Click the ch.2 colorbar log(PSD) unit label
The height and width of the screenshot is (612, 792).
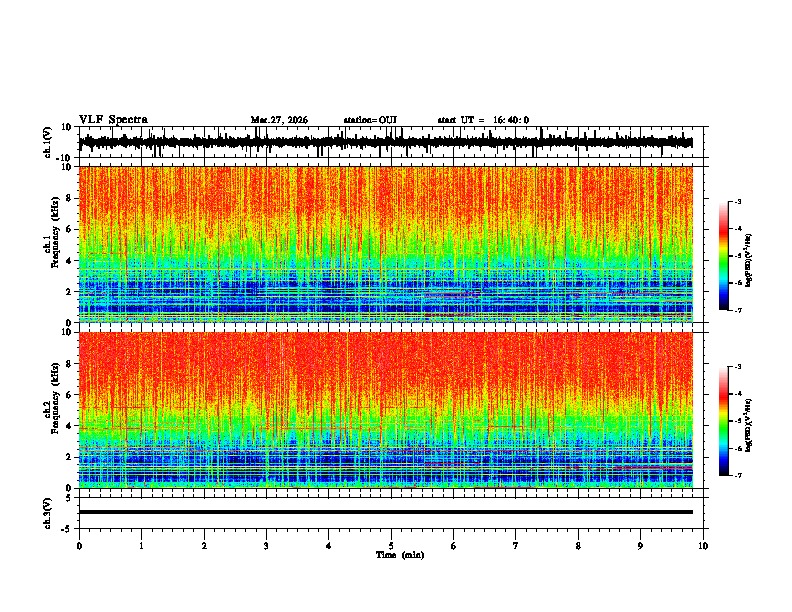tap(749, 425)
